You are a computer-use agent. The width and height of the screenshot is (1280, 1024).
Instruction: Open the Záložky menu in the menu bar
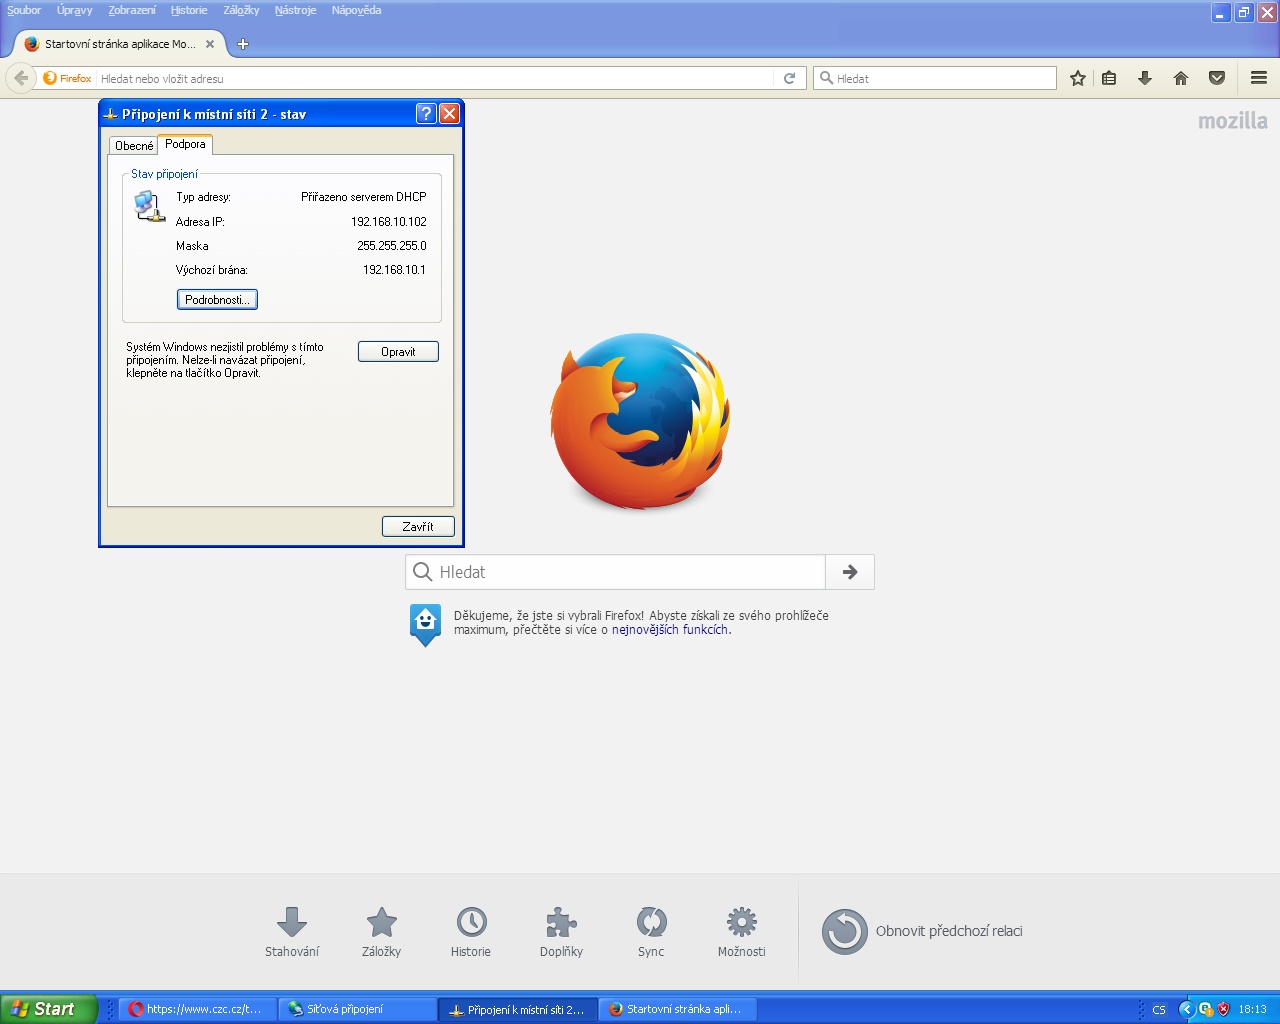pos(241,10)
